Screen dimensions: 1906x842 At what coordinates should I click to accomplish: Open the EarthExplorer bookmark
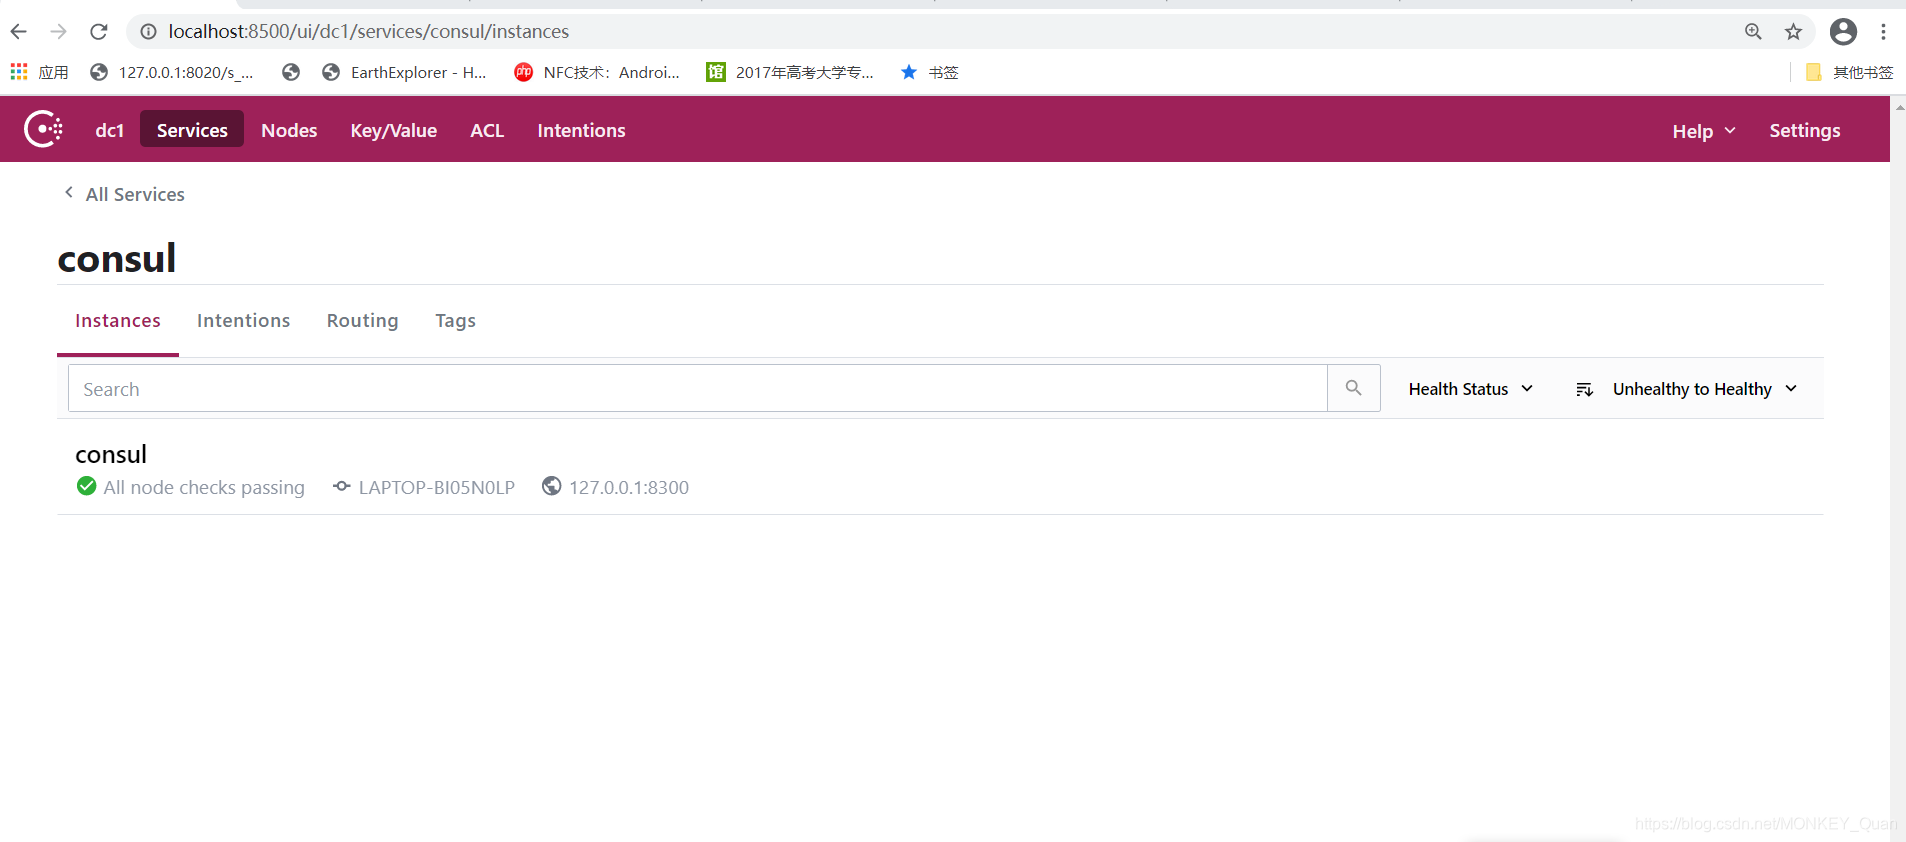point(404,72)
